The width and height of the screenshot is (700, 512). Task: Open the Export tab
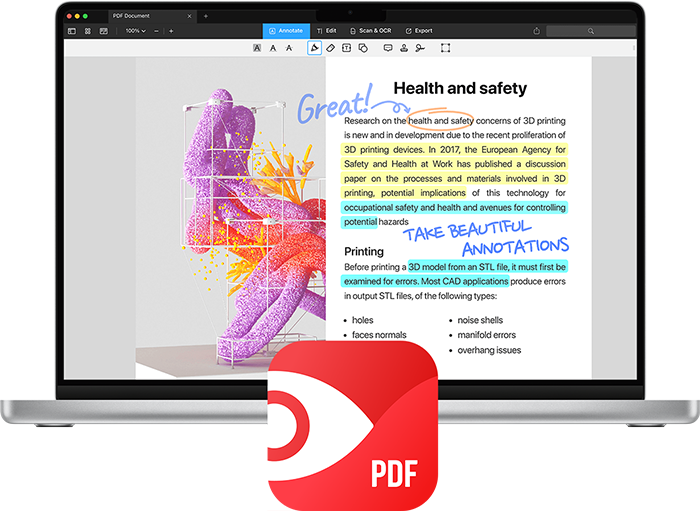click(419, 31)
